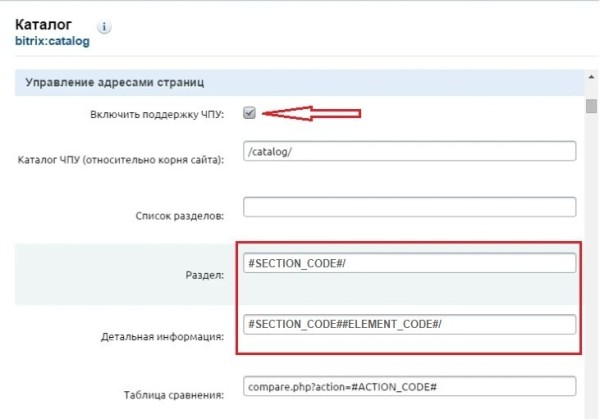Click the Таблица сравнения compare.php field
Screen dimensions: 600x419
(410, 386)
